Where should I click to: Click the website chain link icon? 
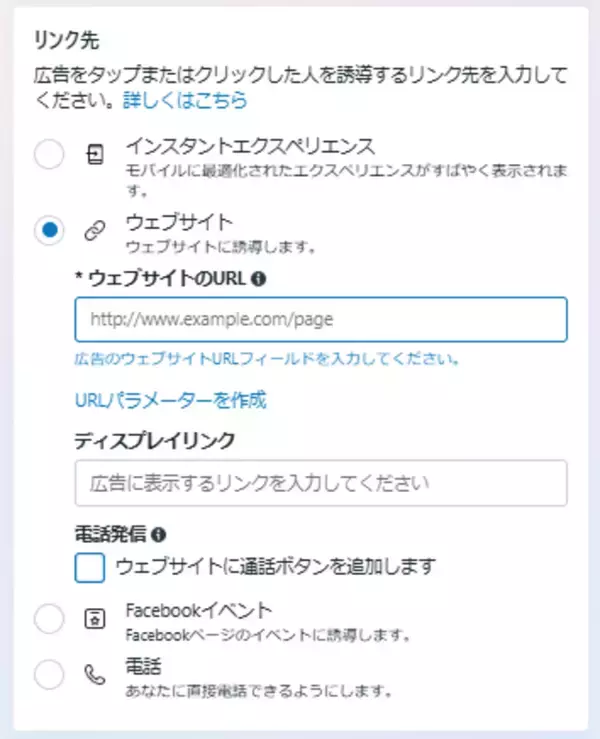point(95,231)
